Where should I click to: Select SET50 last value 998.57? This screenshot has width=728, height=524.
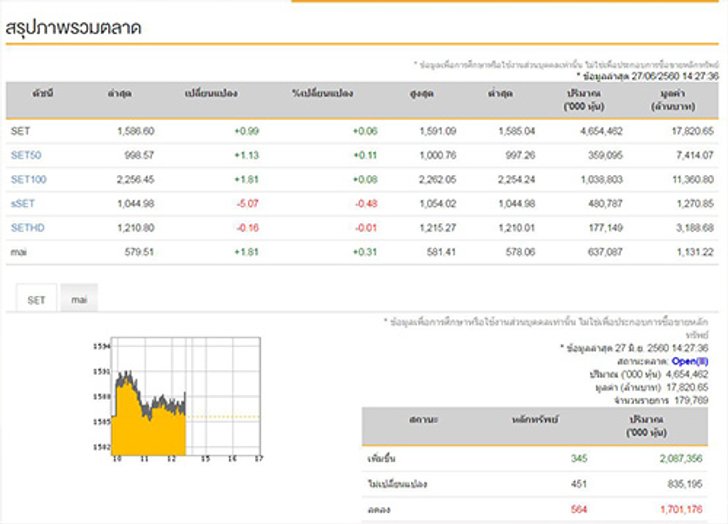click(x=139, y=155)
